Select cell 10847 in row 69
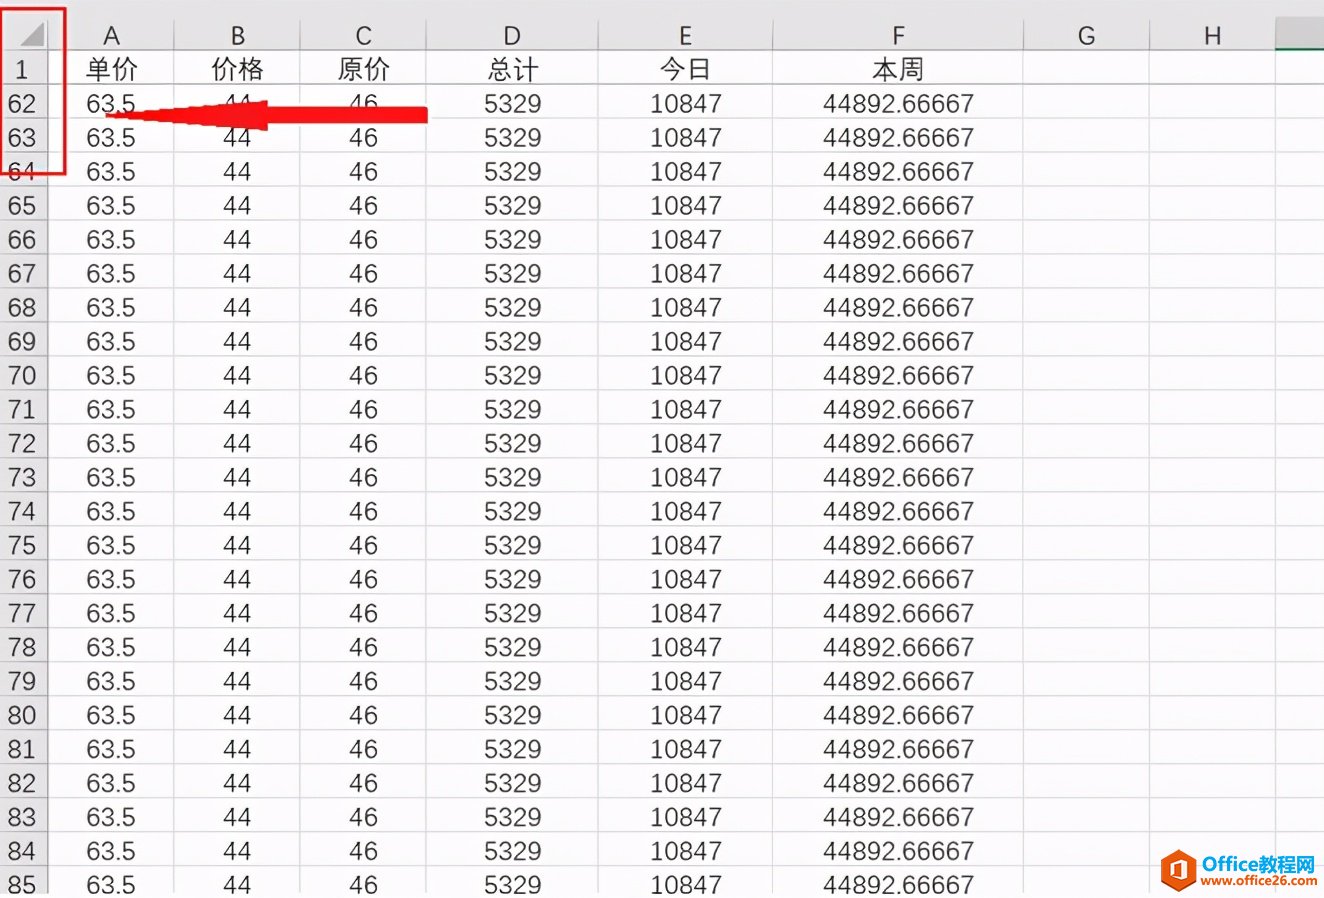The height and width of the screenshot is (898, 1324). point(685,341)
